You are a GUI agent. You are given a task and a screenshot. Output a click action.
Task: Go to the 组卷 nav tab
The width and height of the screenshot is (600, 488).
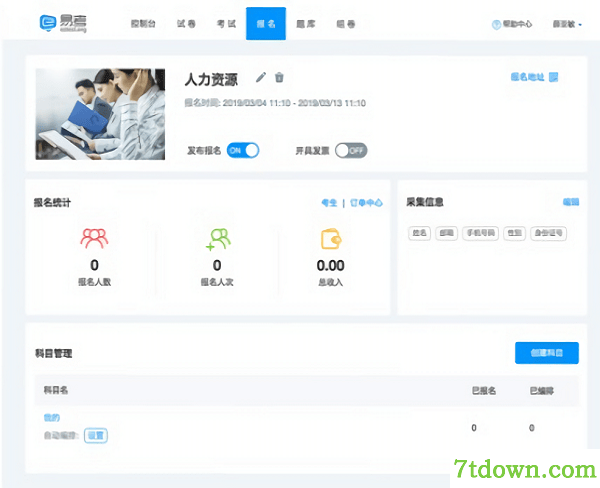[x=346, y=24]
